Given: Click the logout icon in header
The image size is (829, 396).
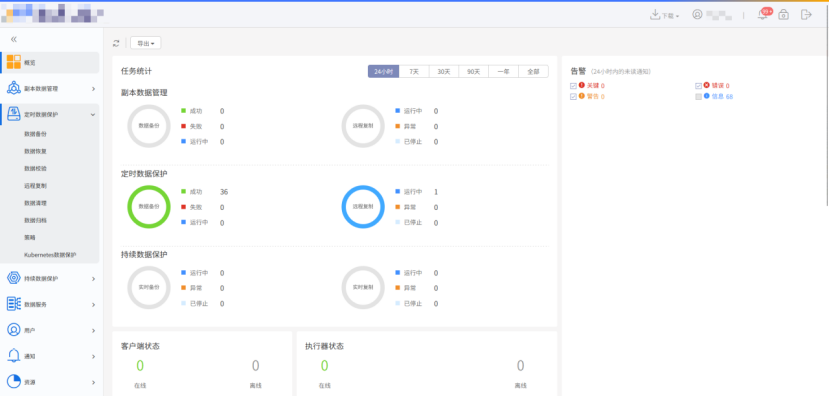Looking at the screenshot, I should 806,15.
